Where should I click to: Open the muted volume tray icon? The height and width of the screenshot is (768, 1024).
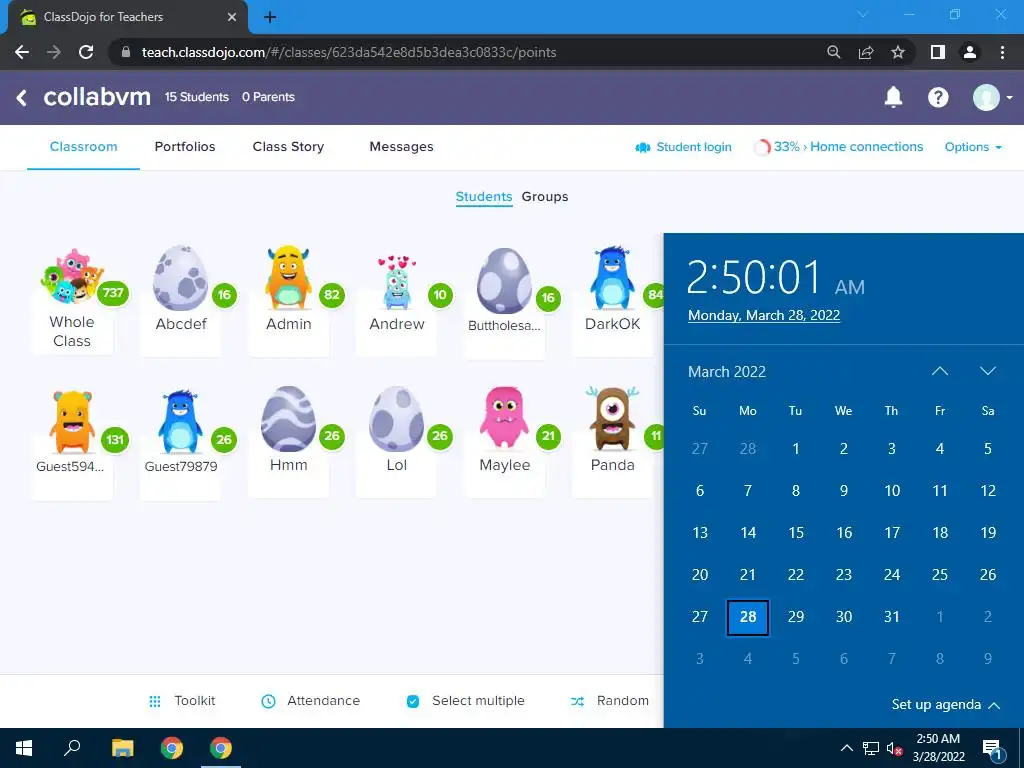click(x=895, y=748)
